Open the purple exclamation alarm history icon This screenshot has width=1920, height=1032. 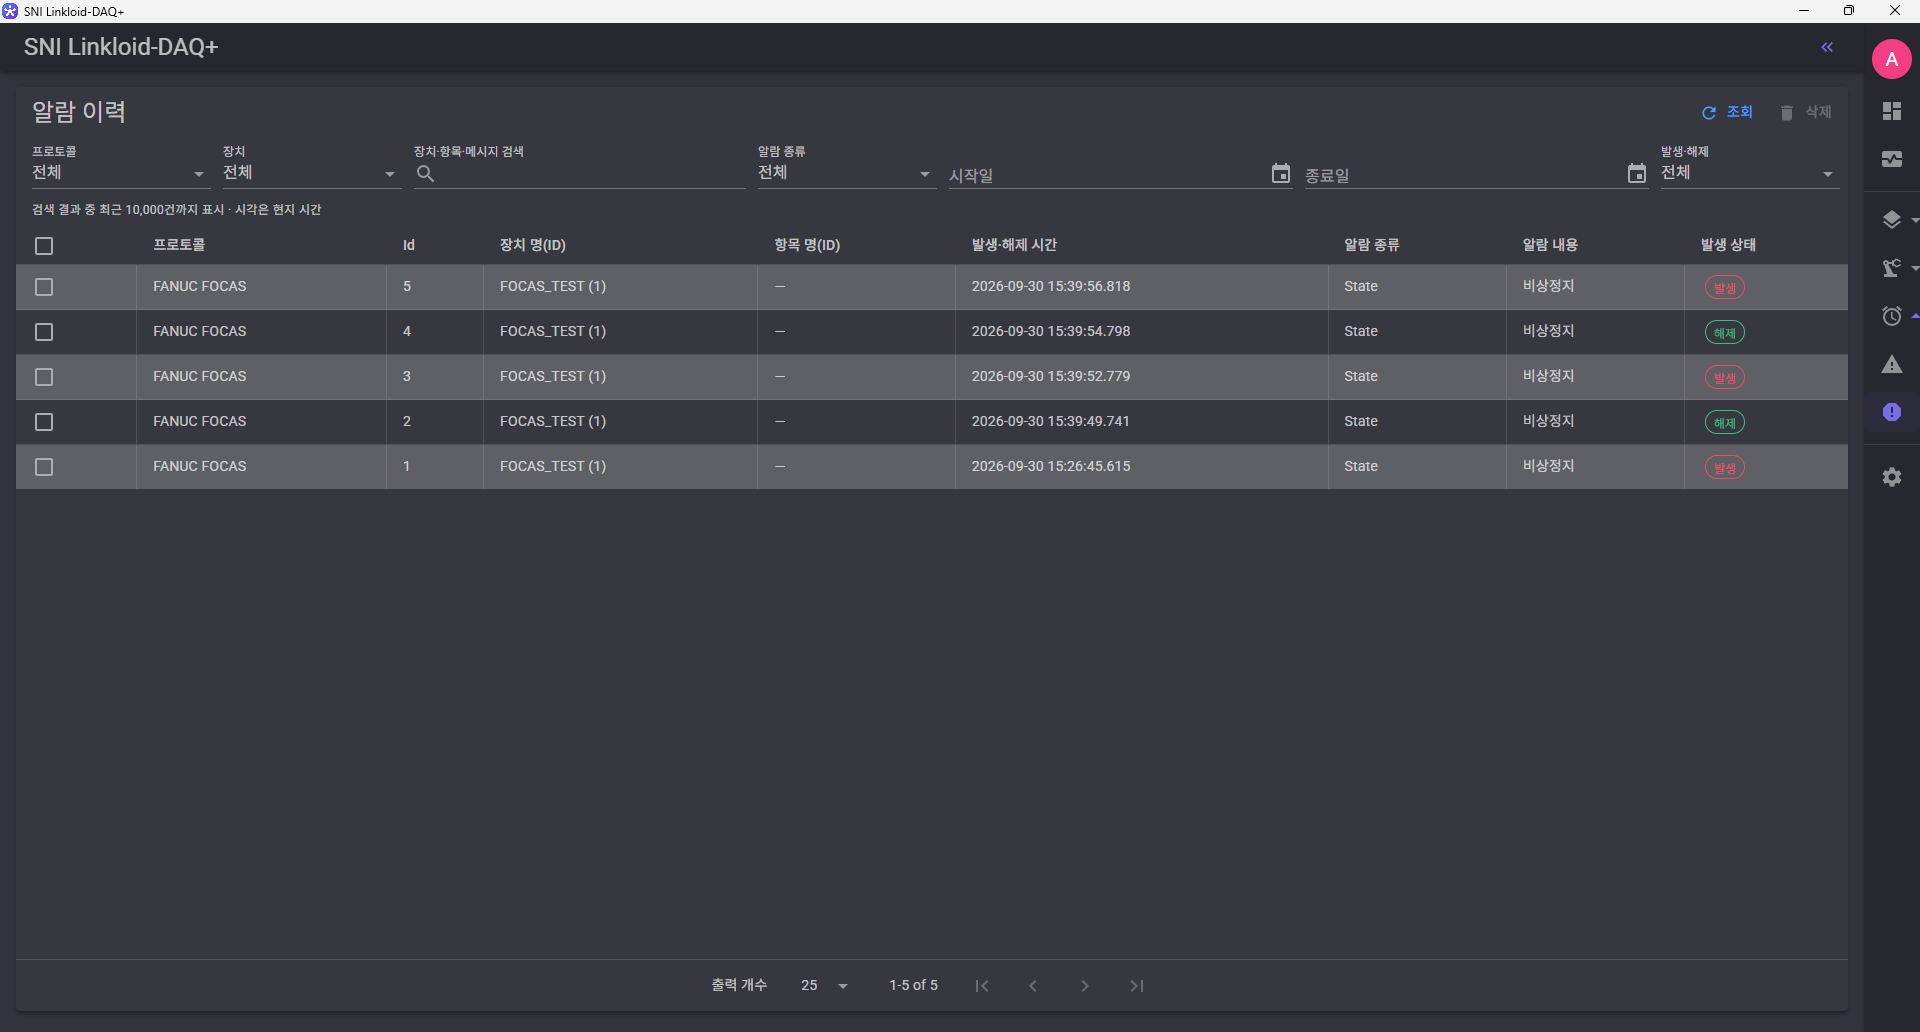[1891, 412]
